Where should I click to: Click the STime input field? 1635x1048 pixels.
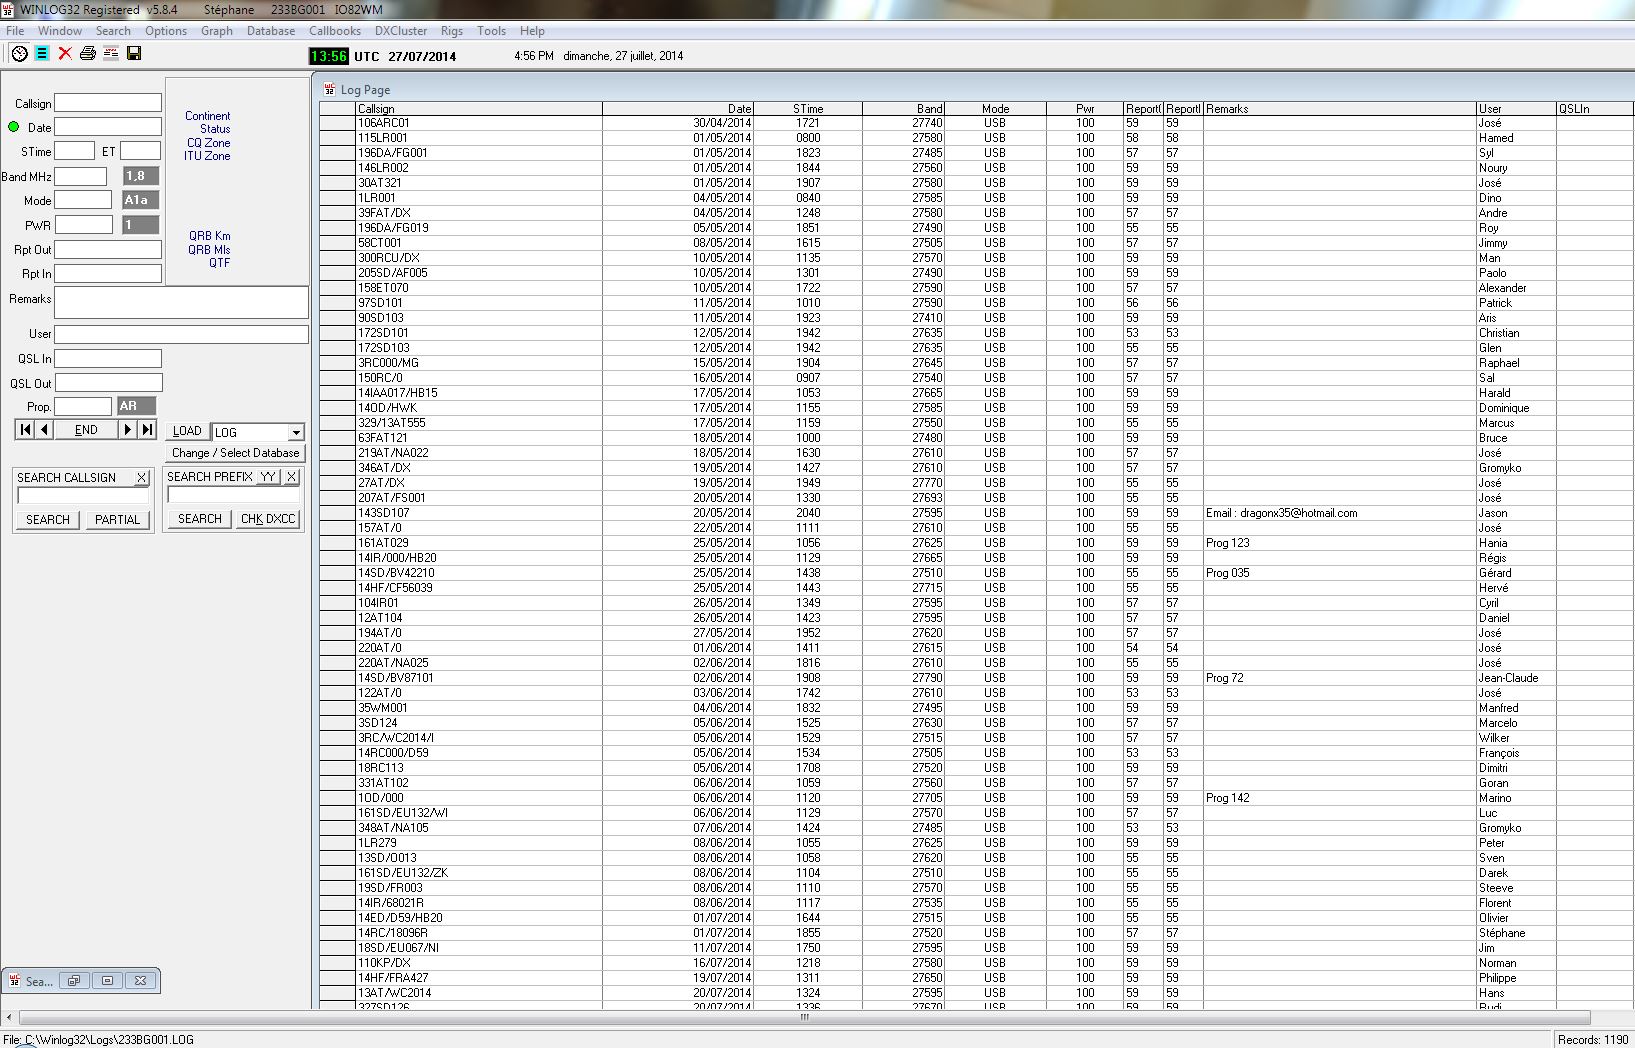click(x=74, y=151)
